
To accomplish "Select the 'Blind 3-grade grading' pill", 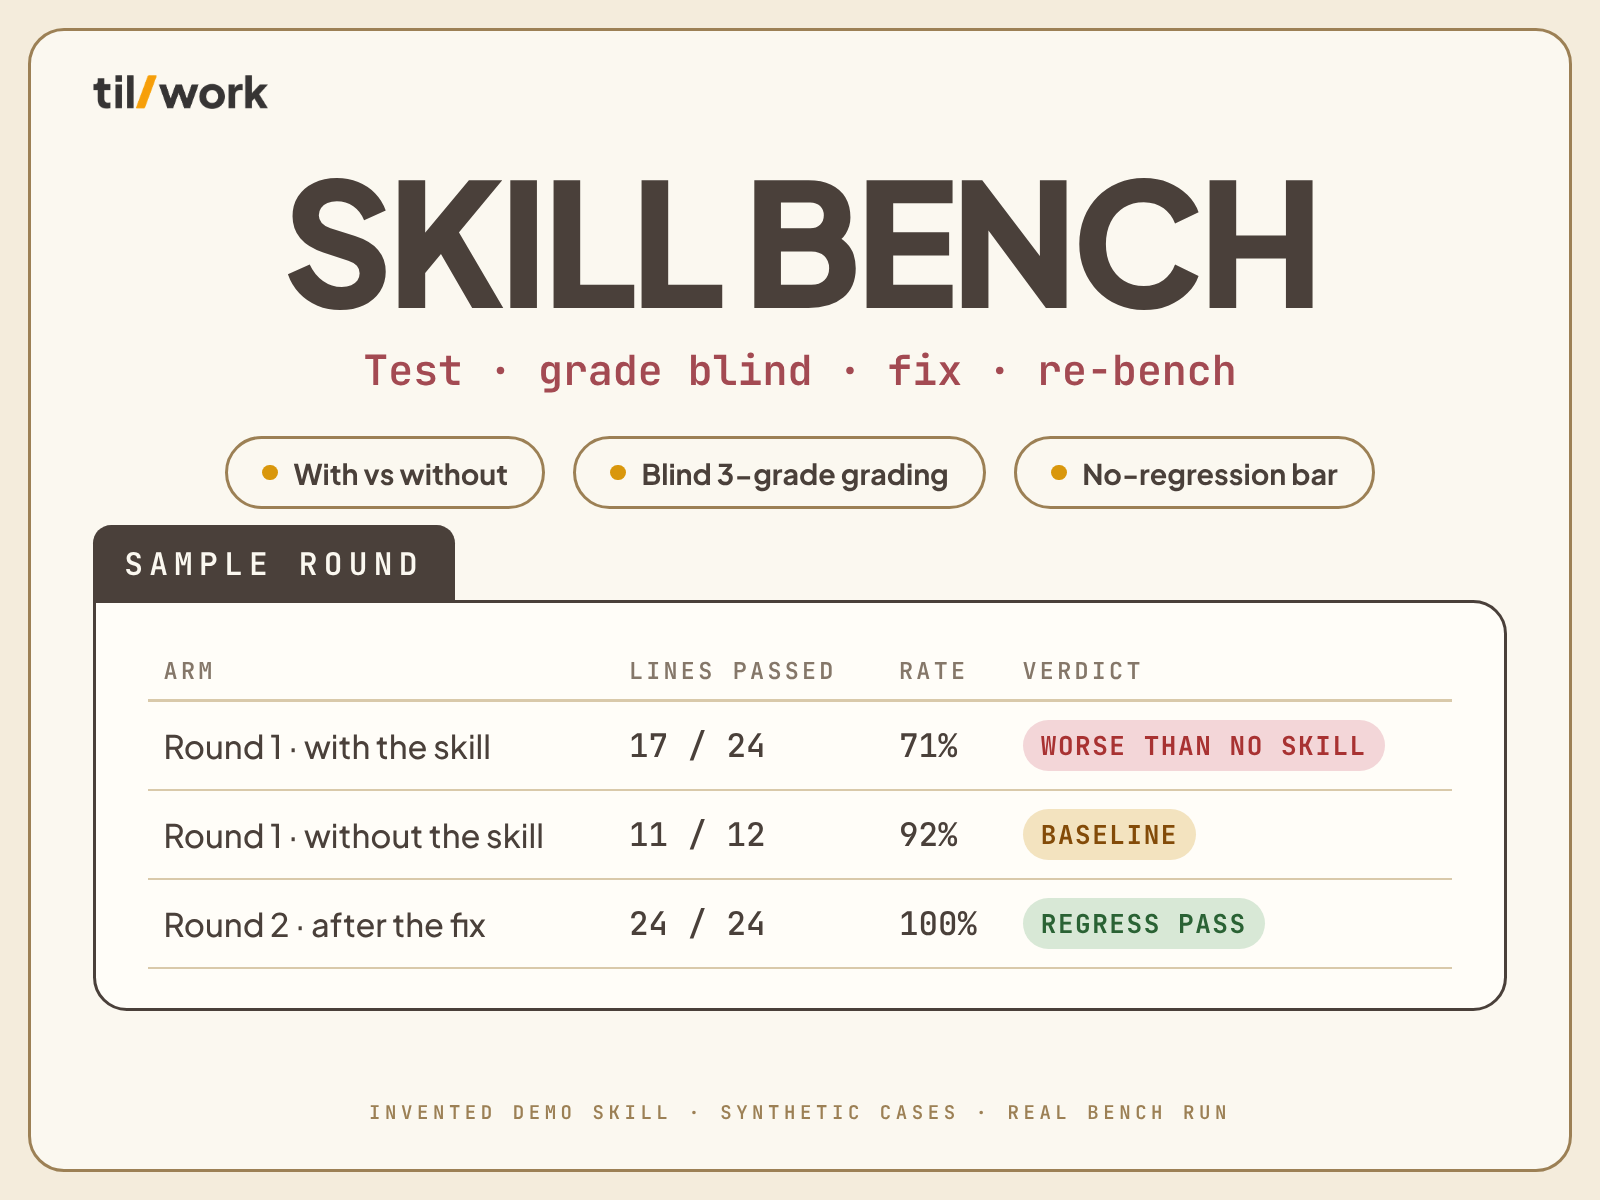I will pyautogui.click(x=779, y=473).
